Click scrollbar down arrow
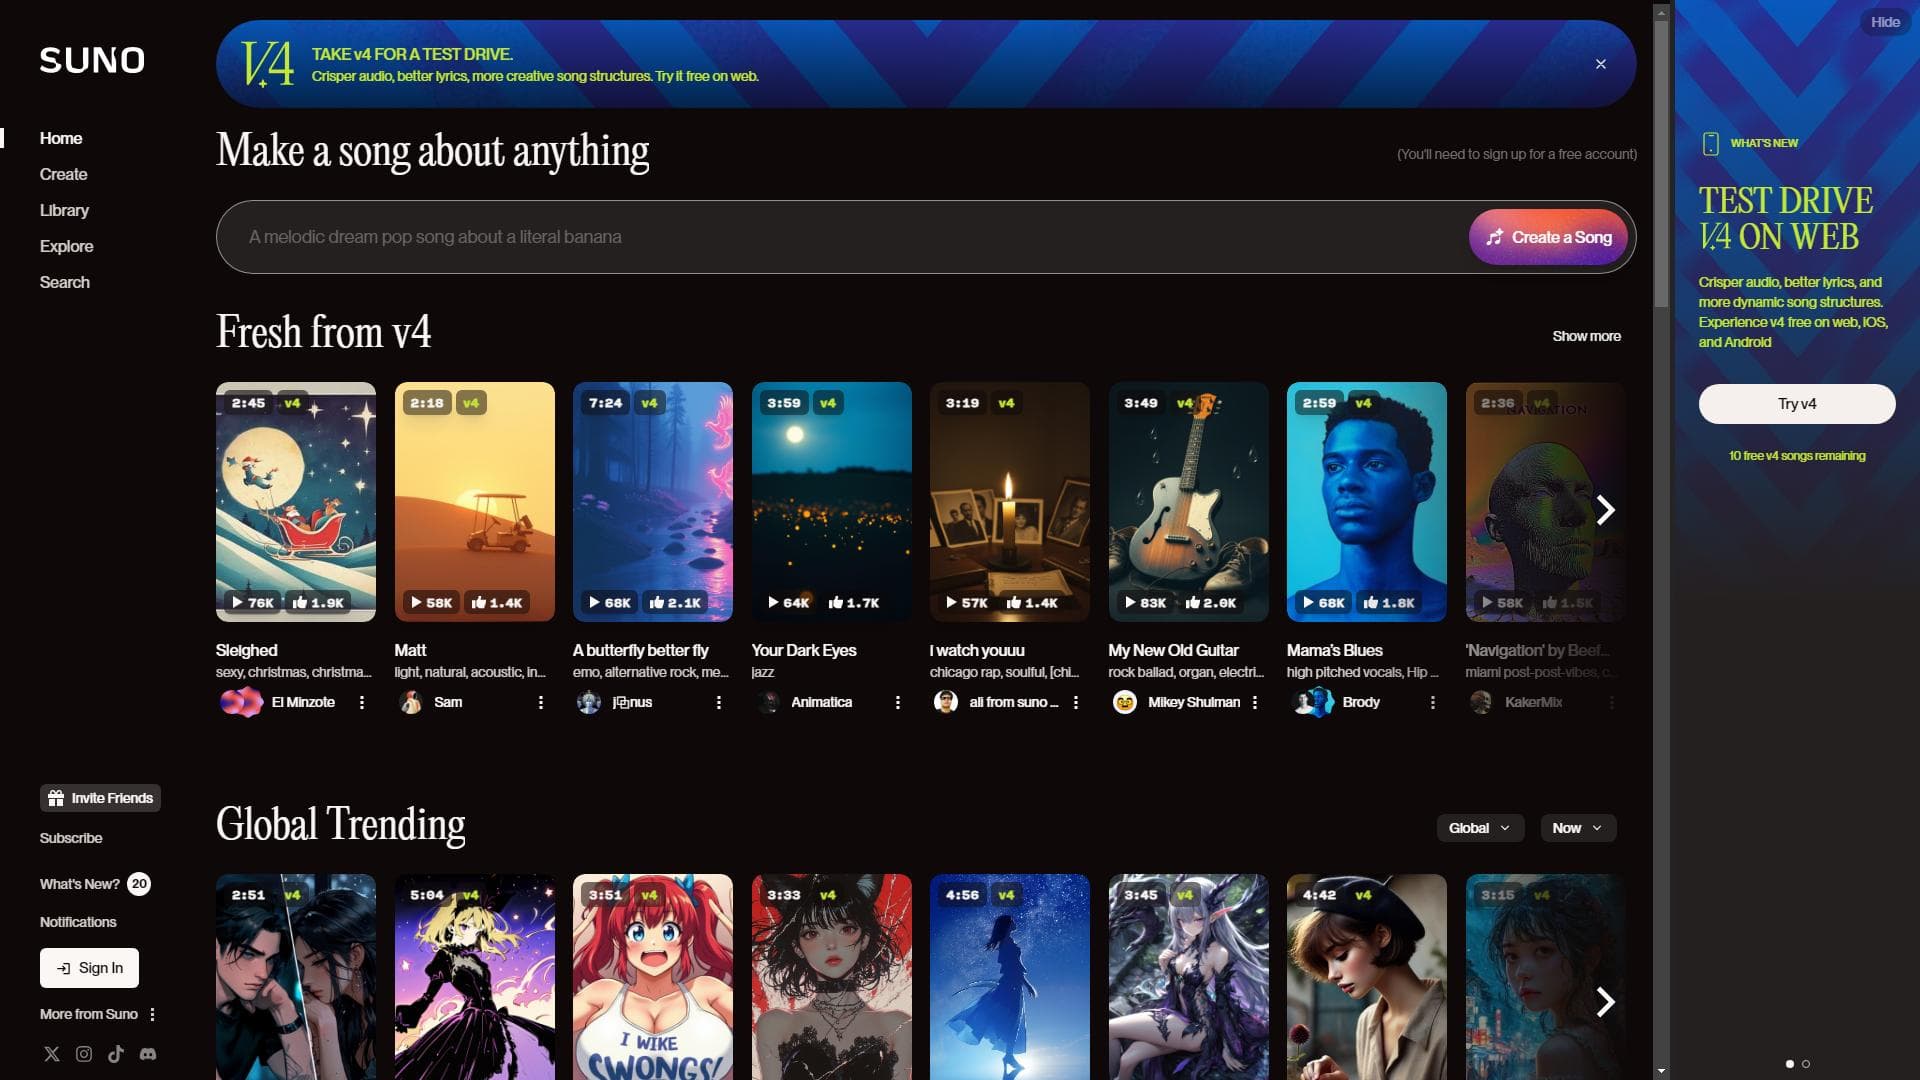 point(1661,1071)
